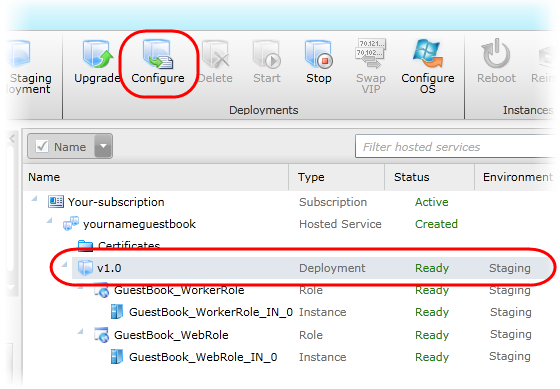Select the GuestBook_WebRole_IN_0 instance label

[203, 357]
